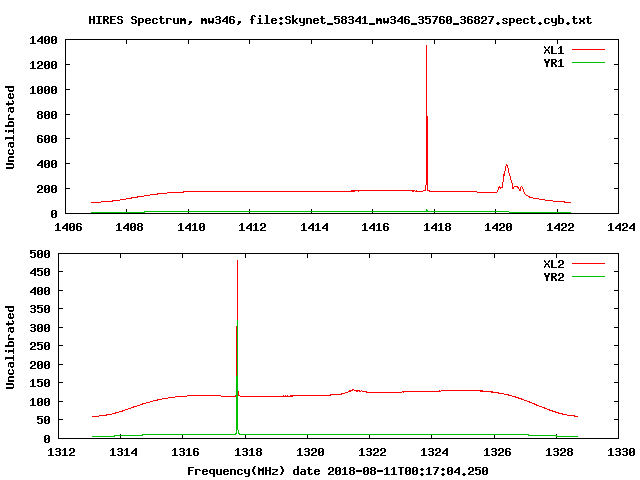Click the 1424 x-axis tick label

pyautogui.click(x=621, y=227)
